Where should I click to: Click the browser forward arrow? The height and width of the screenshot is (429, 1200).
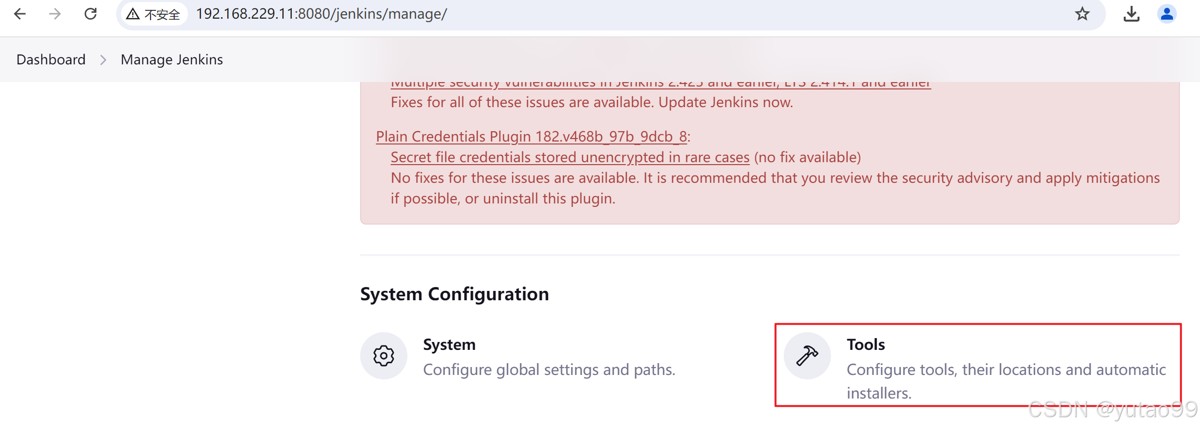(x=55, y=14)
